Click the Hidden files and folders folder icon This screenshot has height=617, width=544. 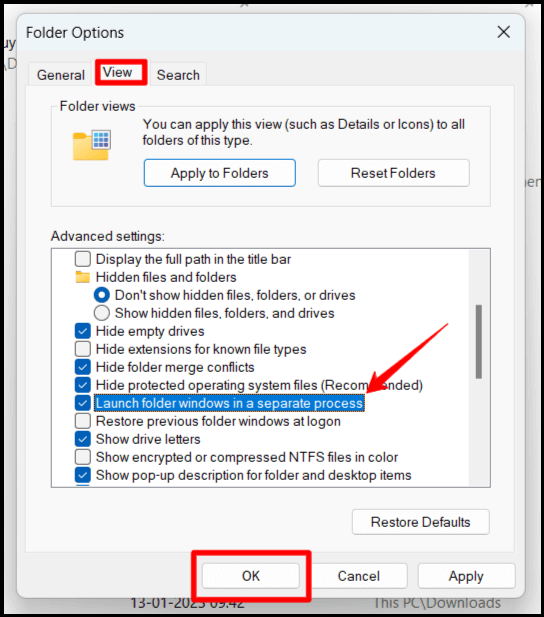pos(83,277)
